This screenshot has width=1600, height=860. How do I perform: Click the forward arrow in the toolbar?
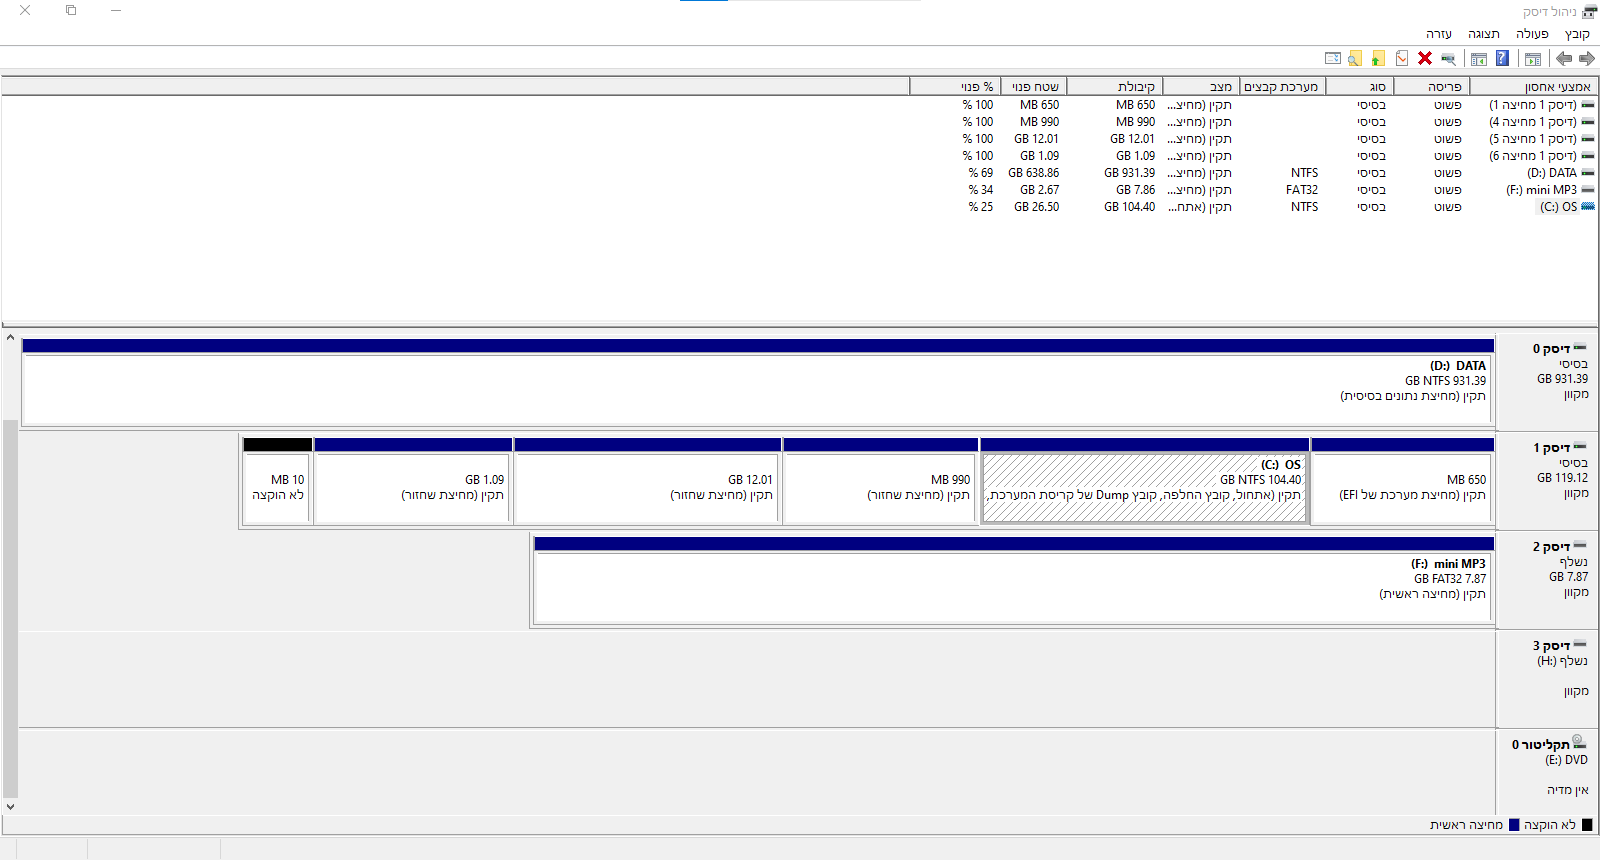pos(1587,58)
